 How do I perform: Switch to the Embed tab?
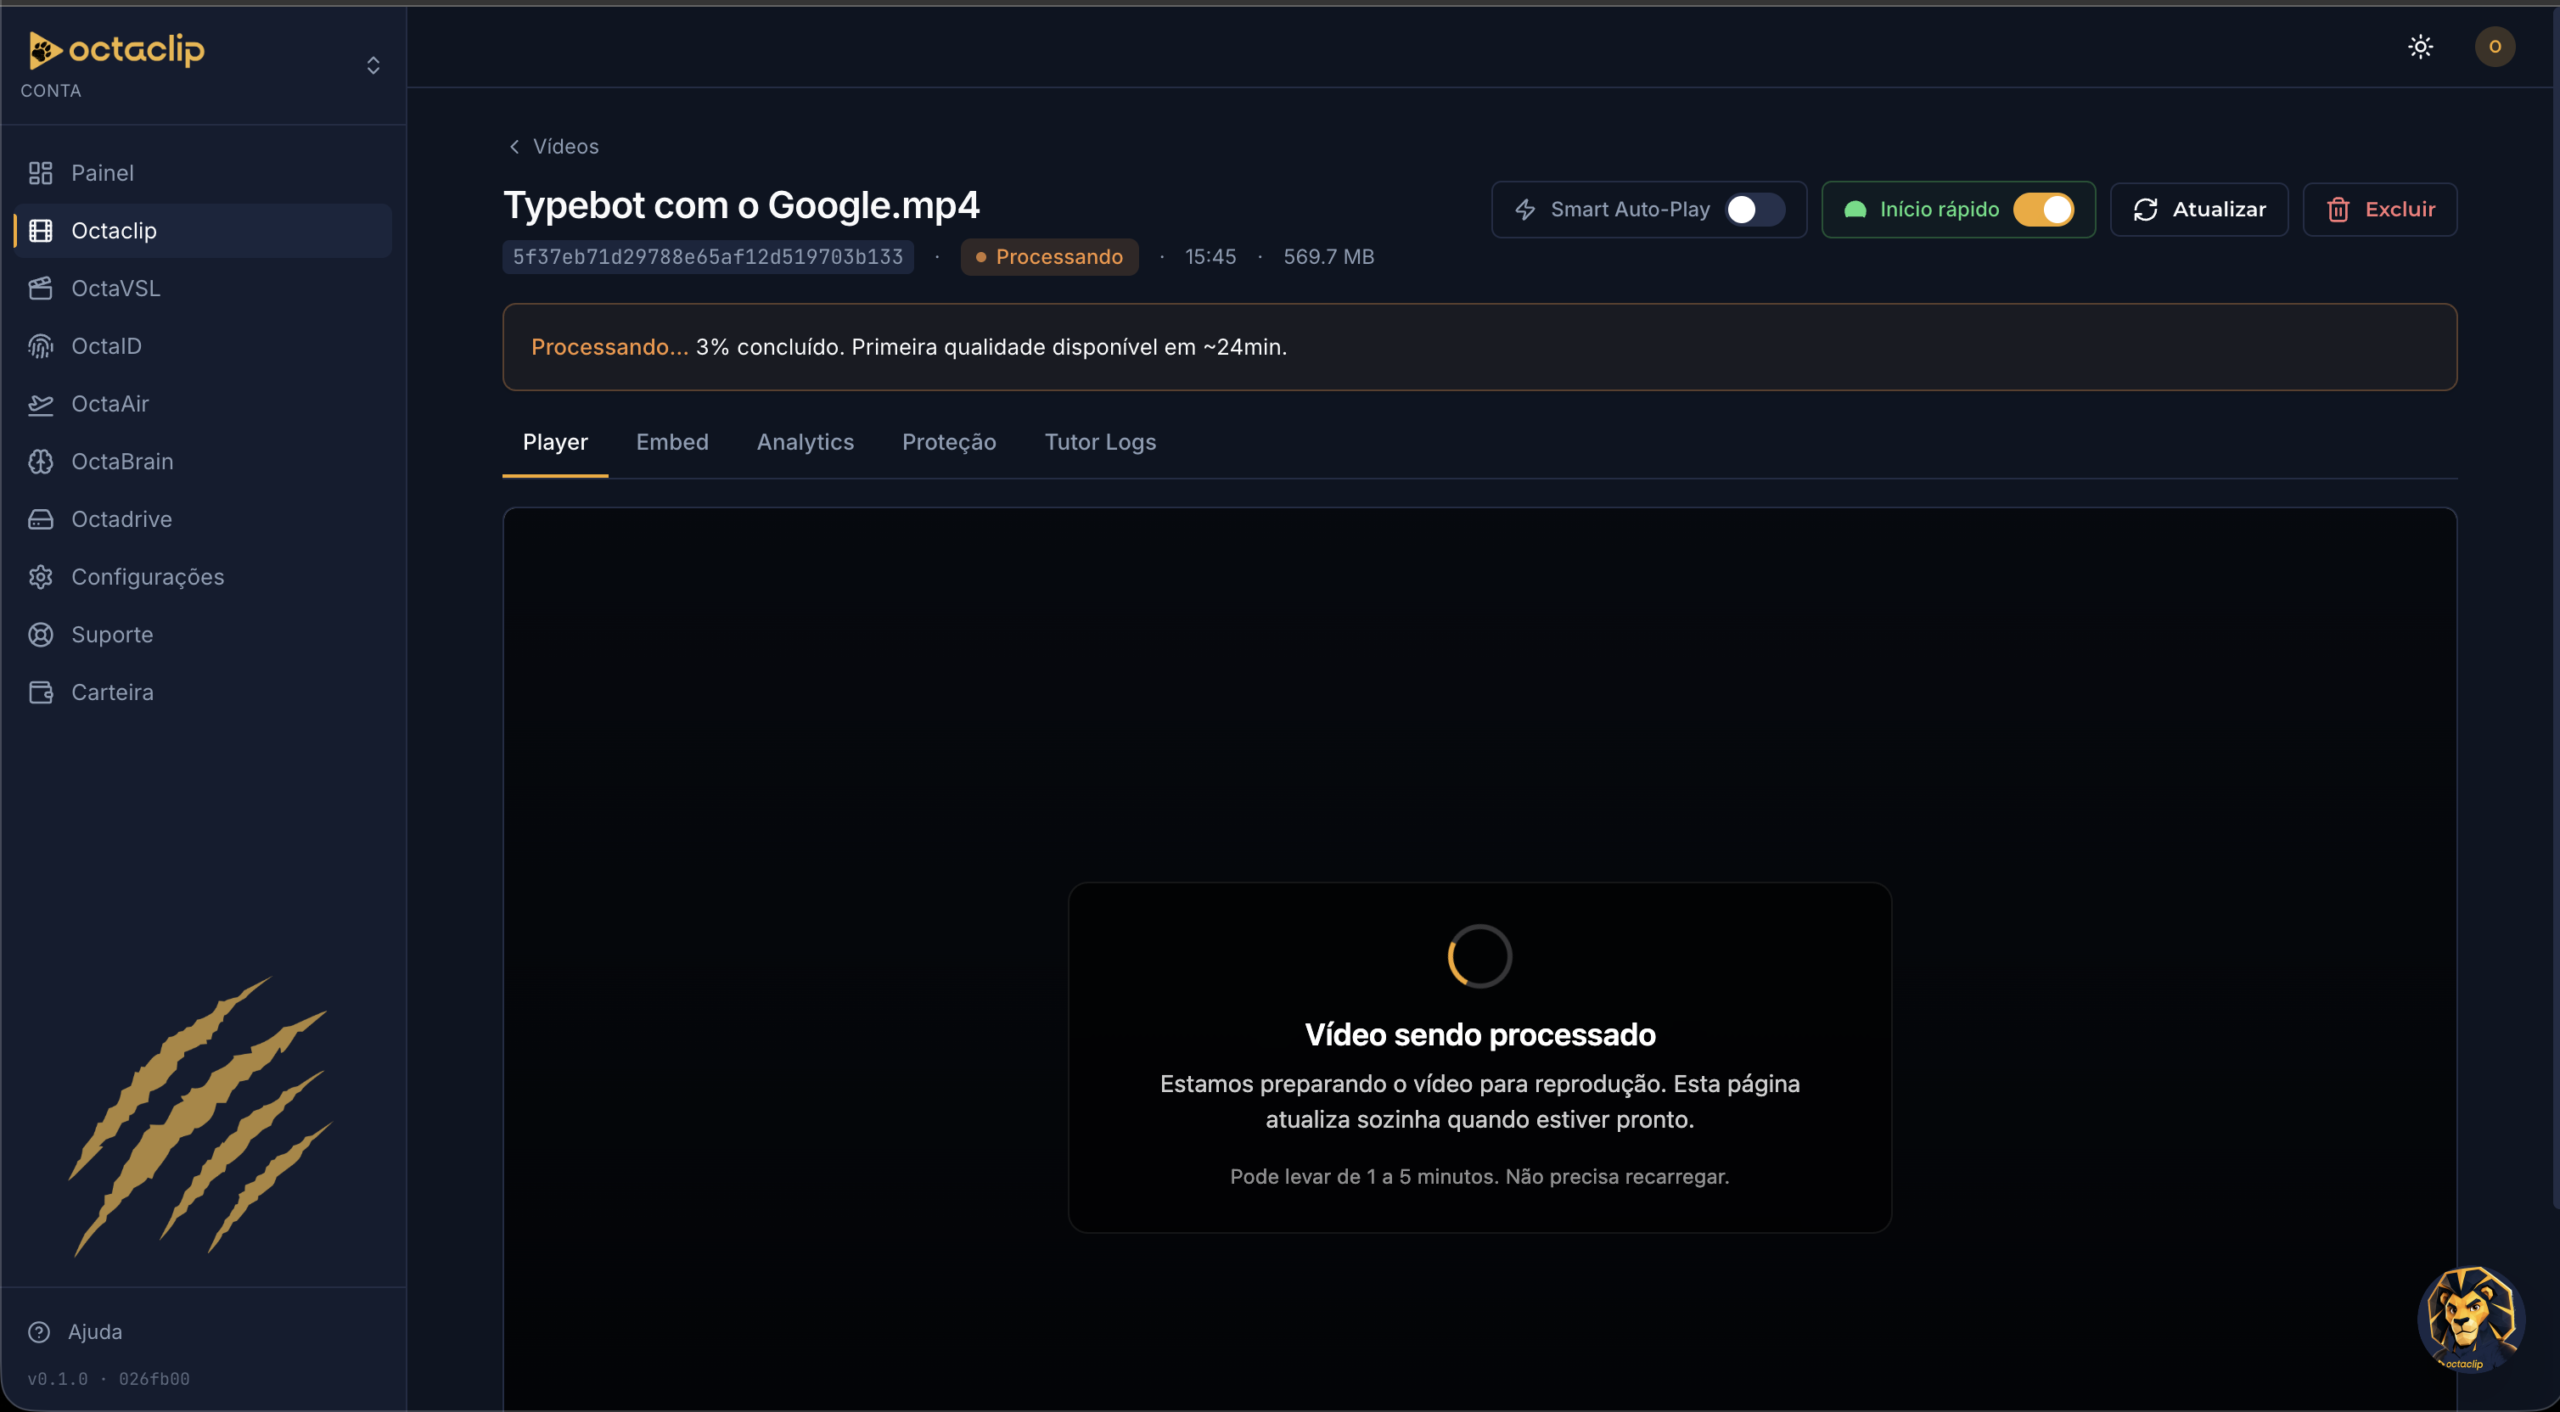[x=672, y=442]
